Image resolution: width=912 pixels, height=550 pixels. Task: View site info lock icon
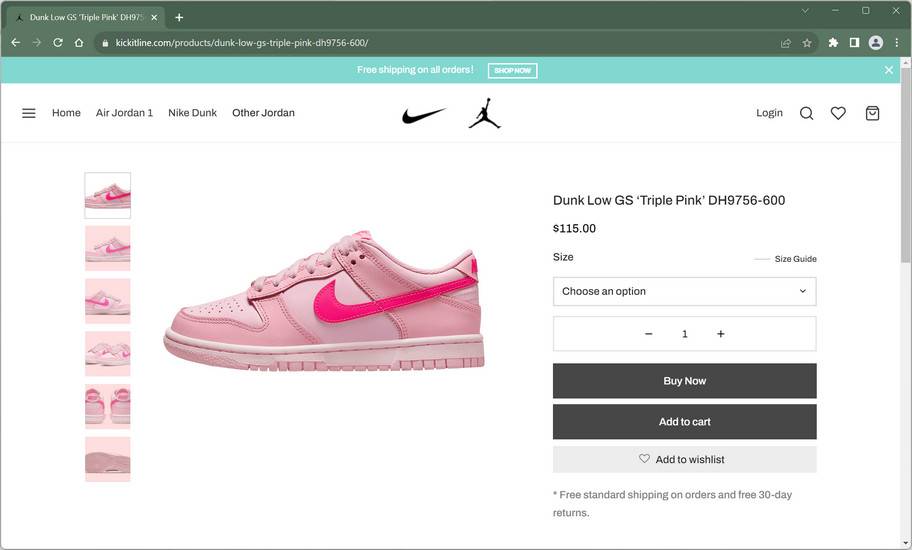point(105,43)
